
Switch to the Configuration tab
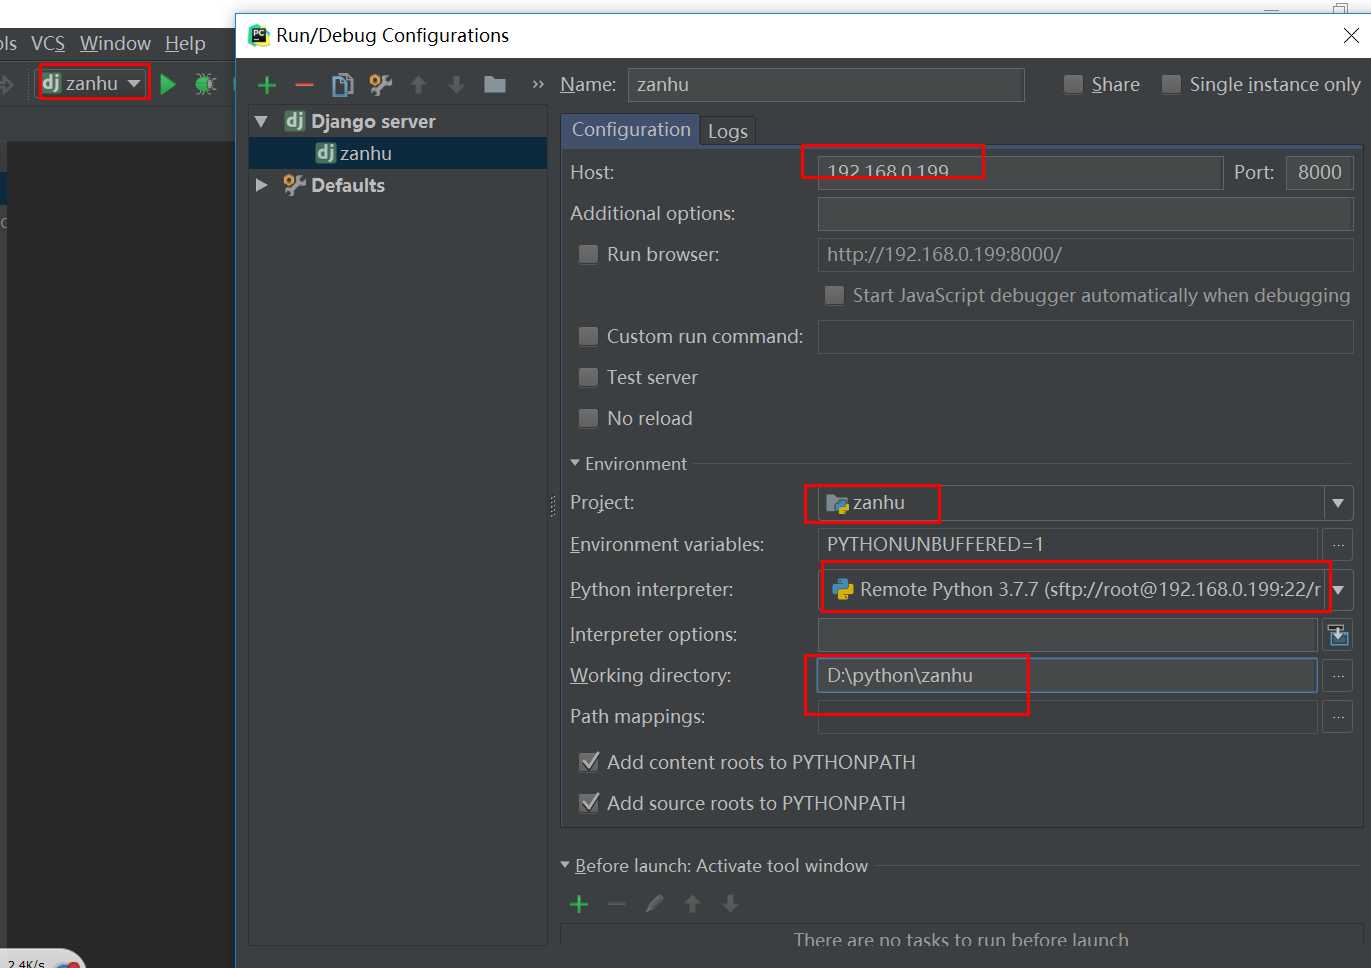(x=631, y=130)
